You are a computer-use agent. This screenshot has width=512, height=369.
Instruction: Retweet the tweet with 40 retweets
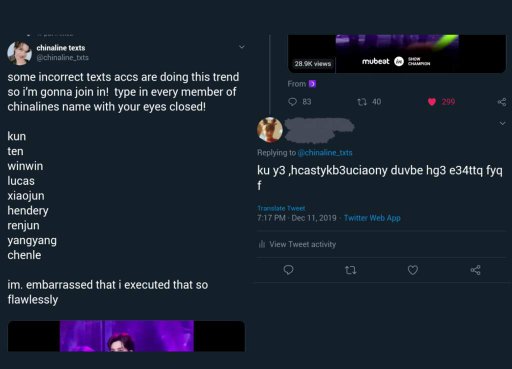pos(362,102)
